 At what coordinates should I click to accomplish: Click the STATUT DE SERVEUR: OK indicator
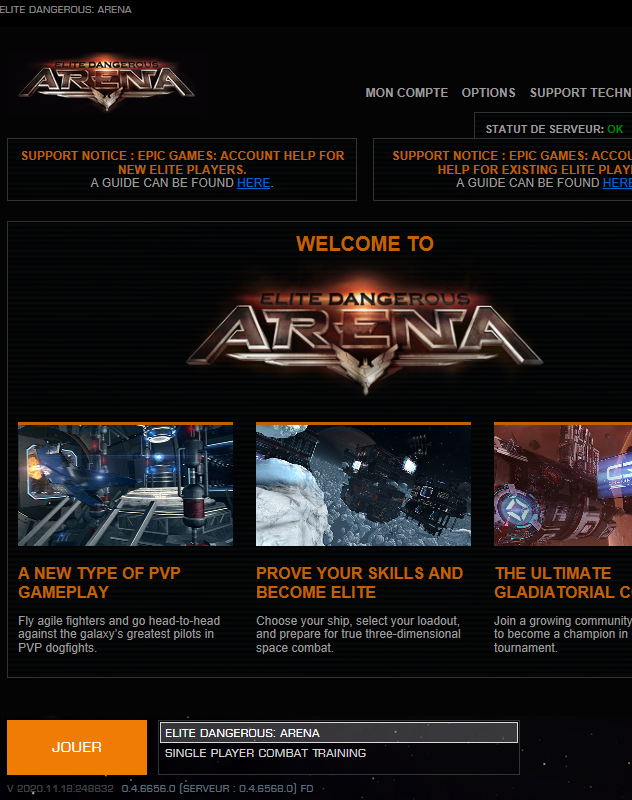(554, 129)
